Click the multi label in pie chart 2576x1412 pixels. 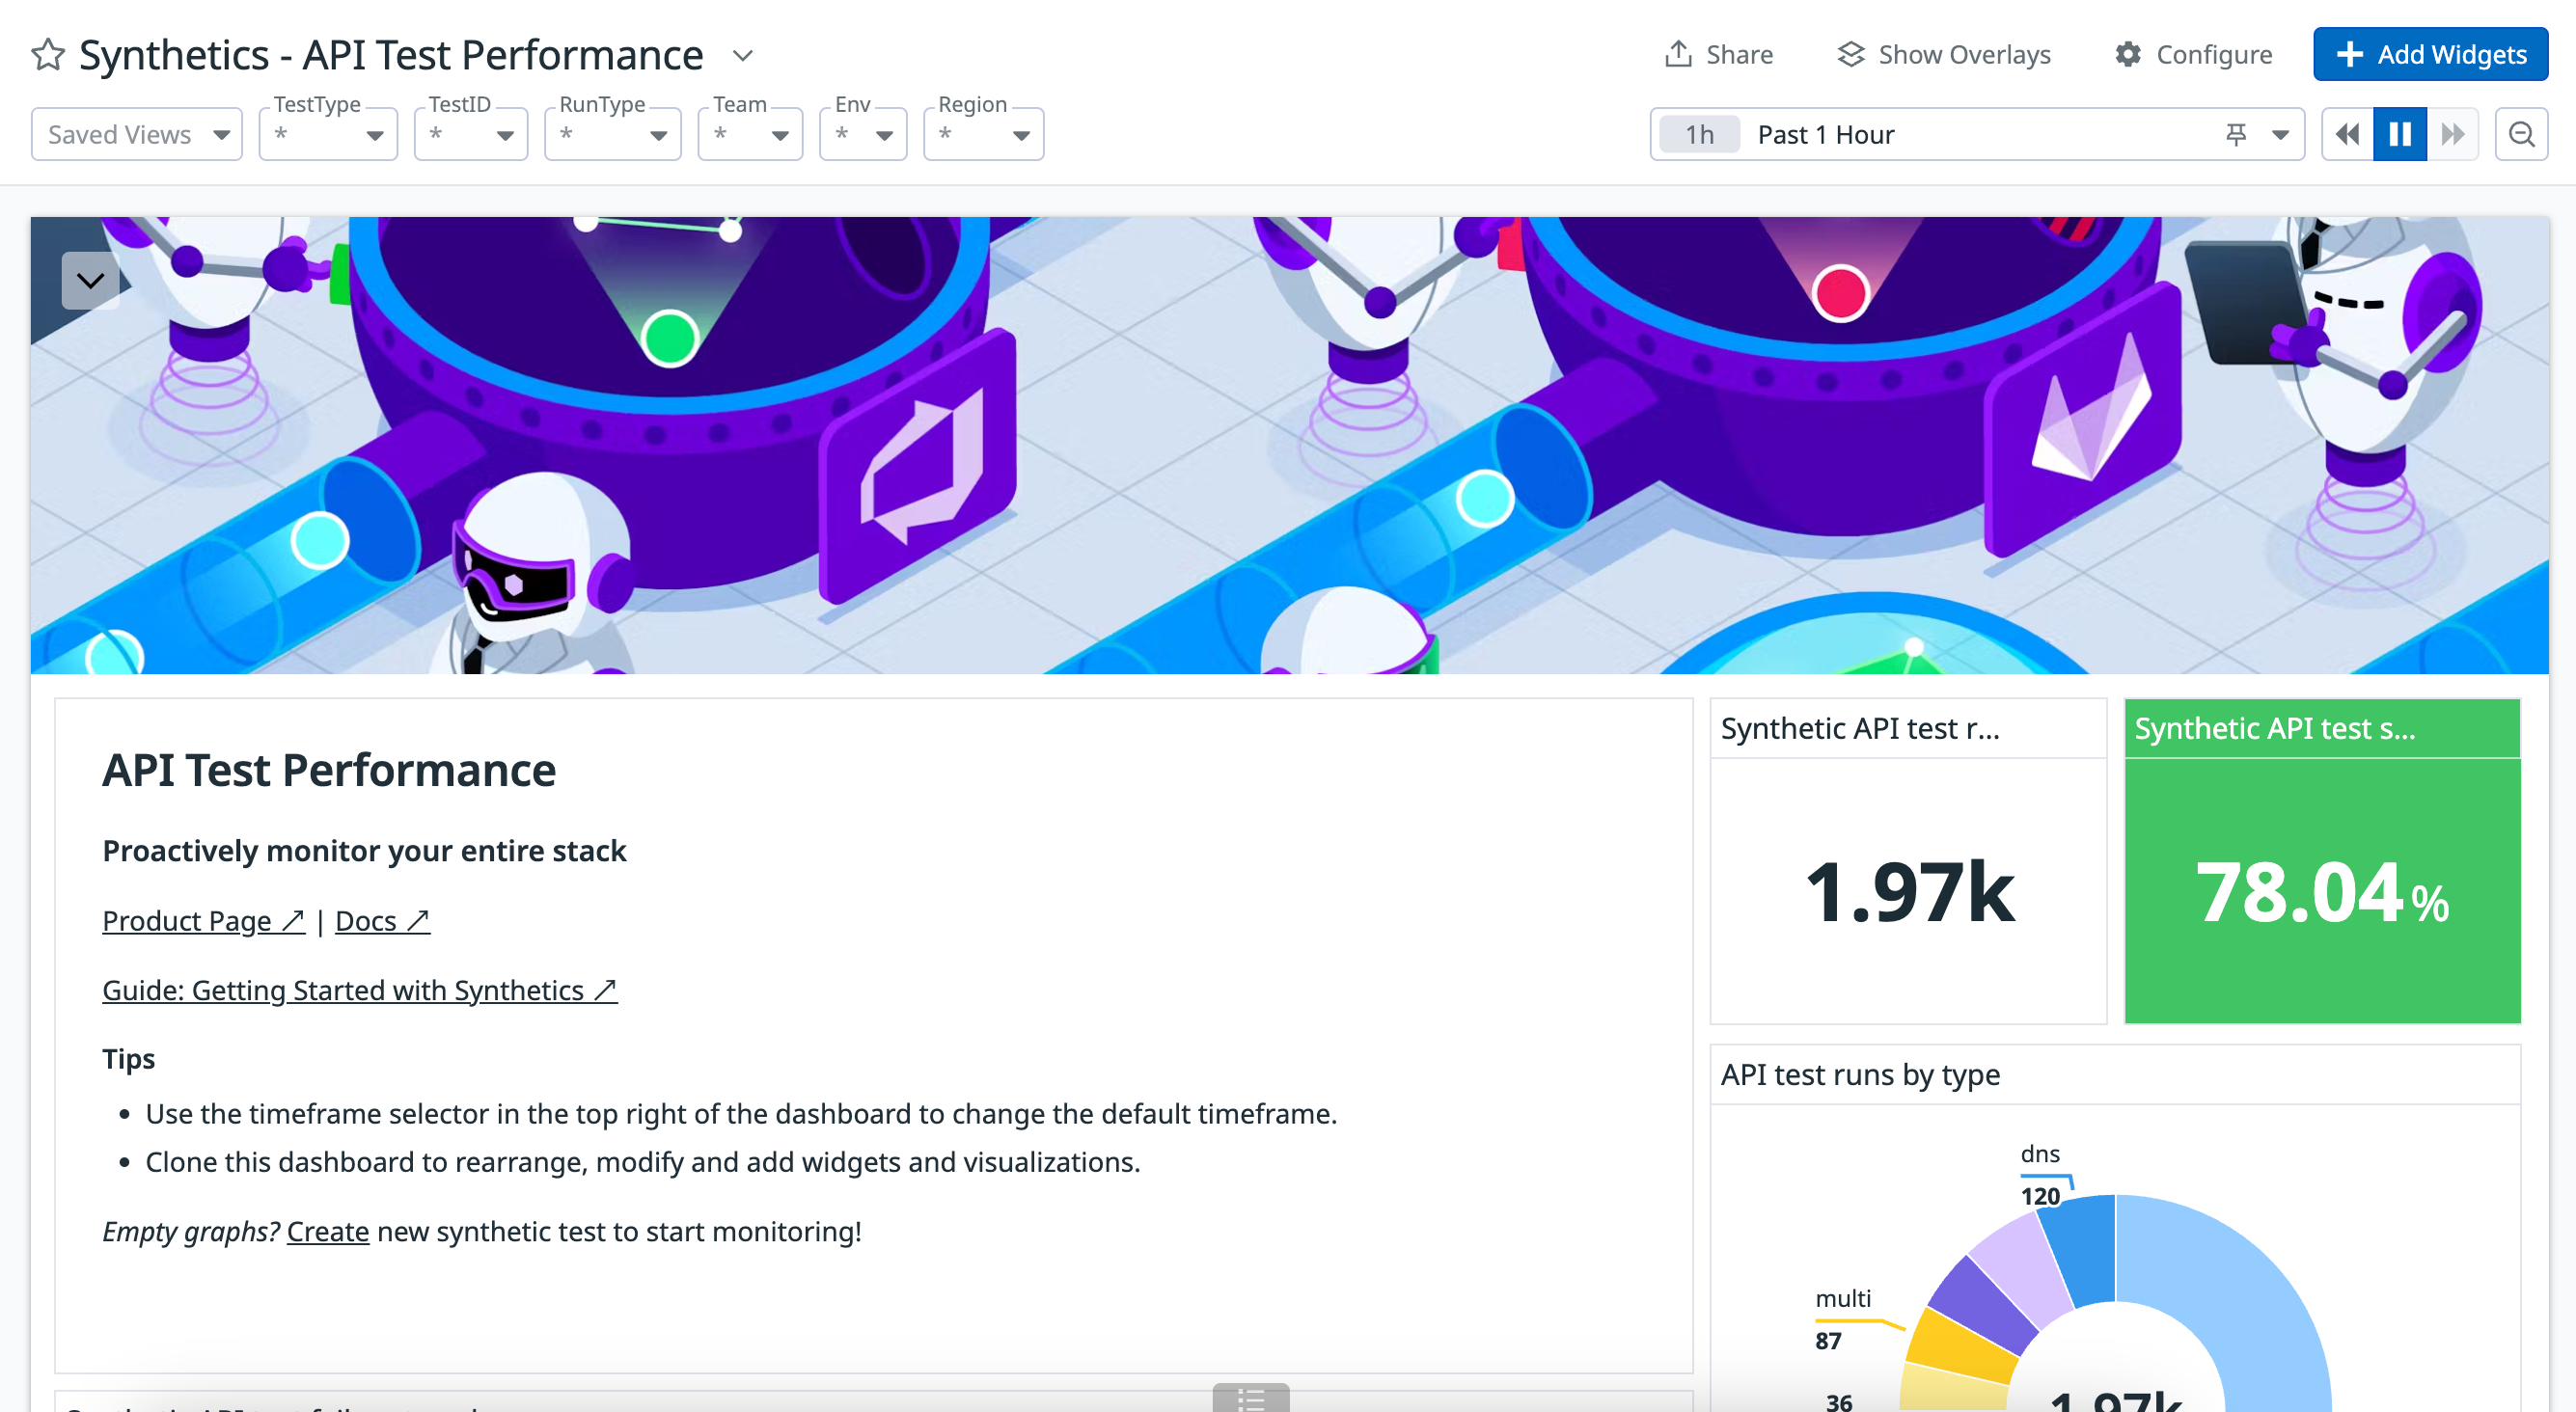[1843, 1298]
